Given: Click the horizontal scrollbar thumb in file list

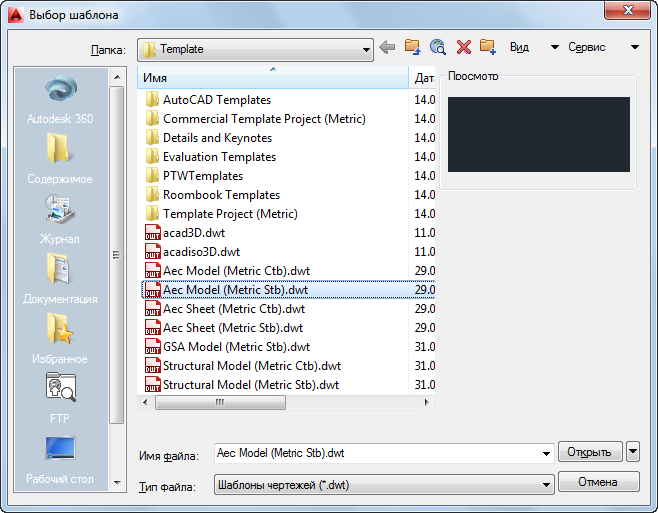Looking at the screenshot, I should pyautogui.click(x=220, y=403).
